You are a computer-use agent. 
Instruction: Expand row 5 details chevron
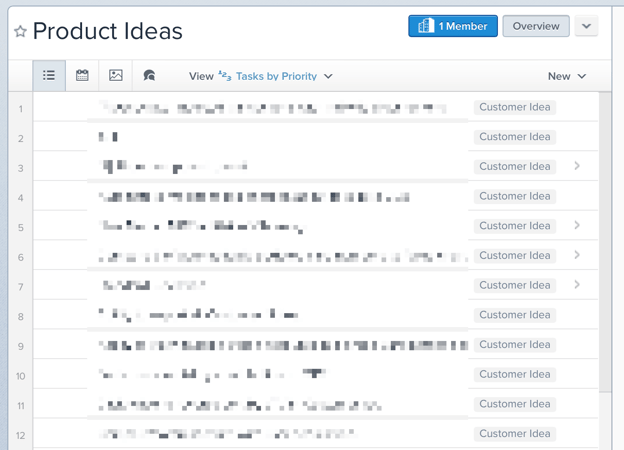[x=577, y=226]
